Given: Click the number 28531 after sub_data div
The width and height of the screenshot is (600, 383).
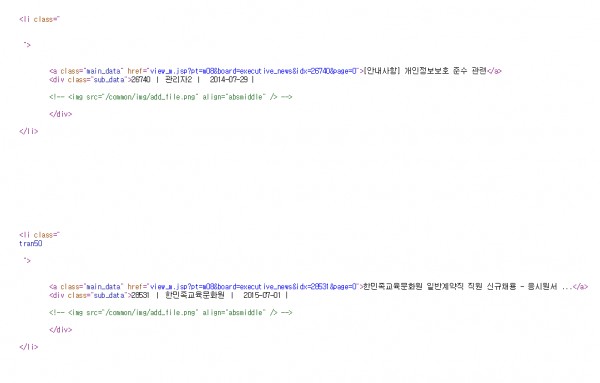Looking at the screenshot, I should (x=140, y=295).
